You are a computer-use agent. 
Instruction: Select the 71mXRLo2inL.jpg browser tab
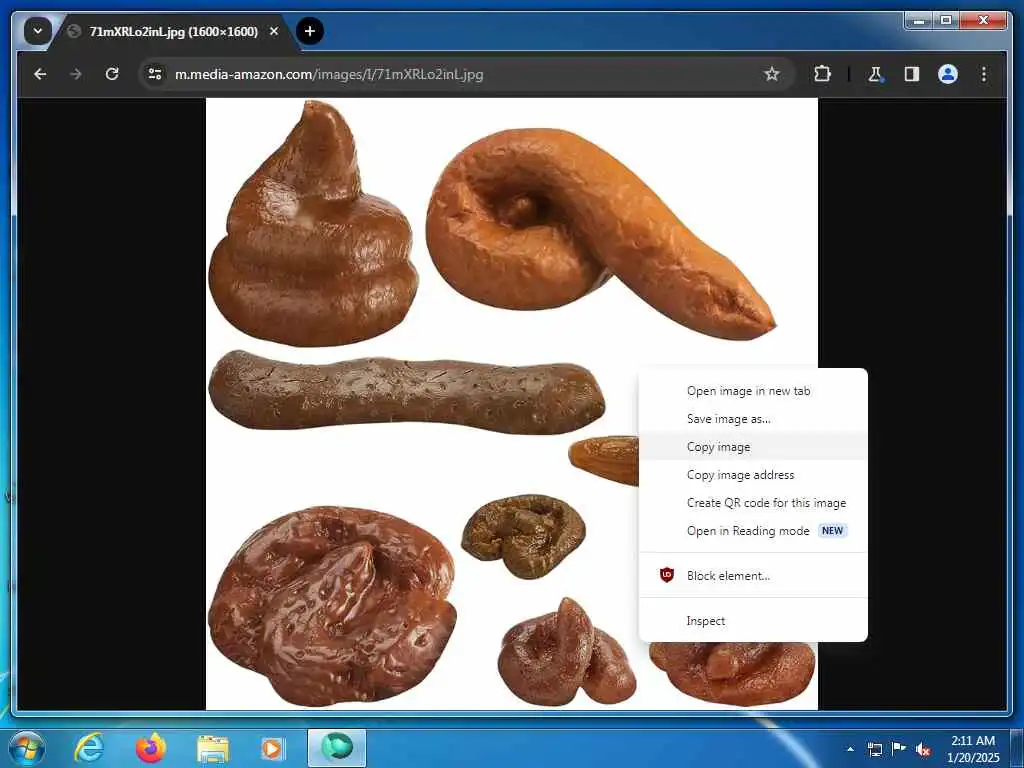174,31
